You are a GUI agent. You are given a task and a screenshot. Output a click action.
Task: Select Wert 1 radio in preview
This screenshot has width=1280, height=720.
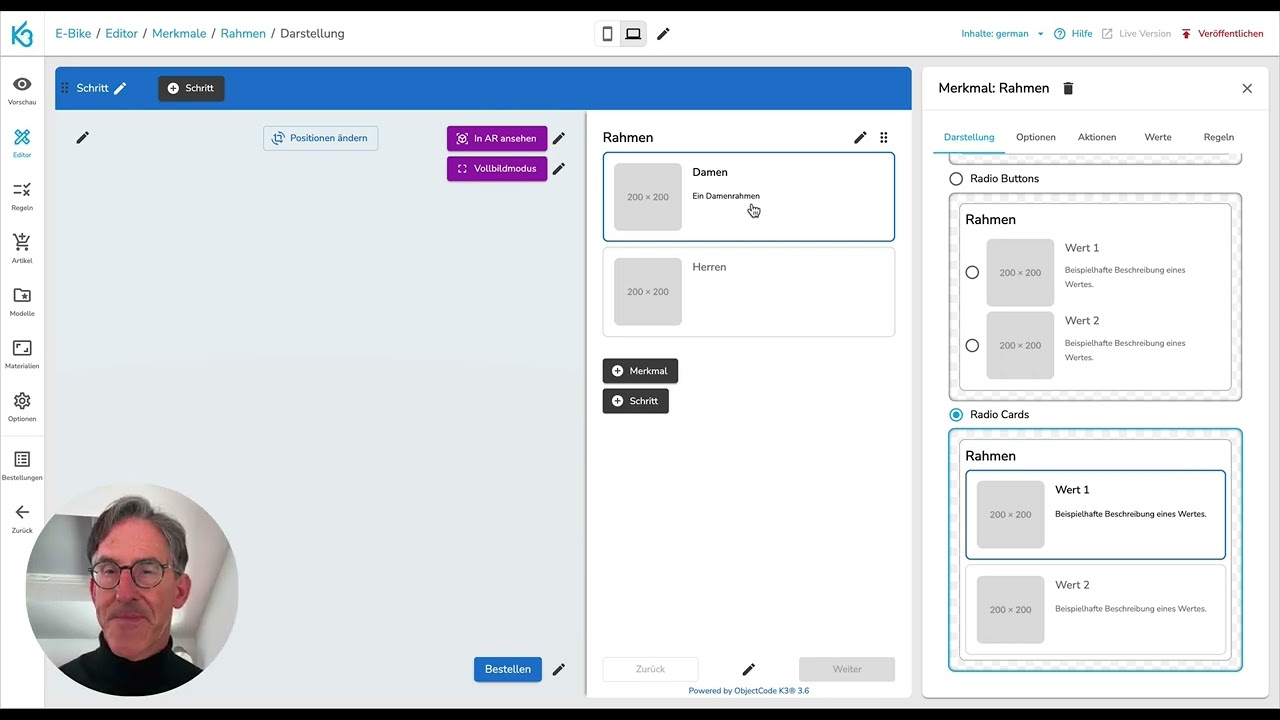[972, 272]
